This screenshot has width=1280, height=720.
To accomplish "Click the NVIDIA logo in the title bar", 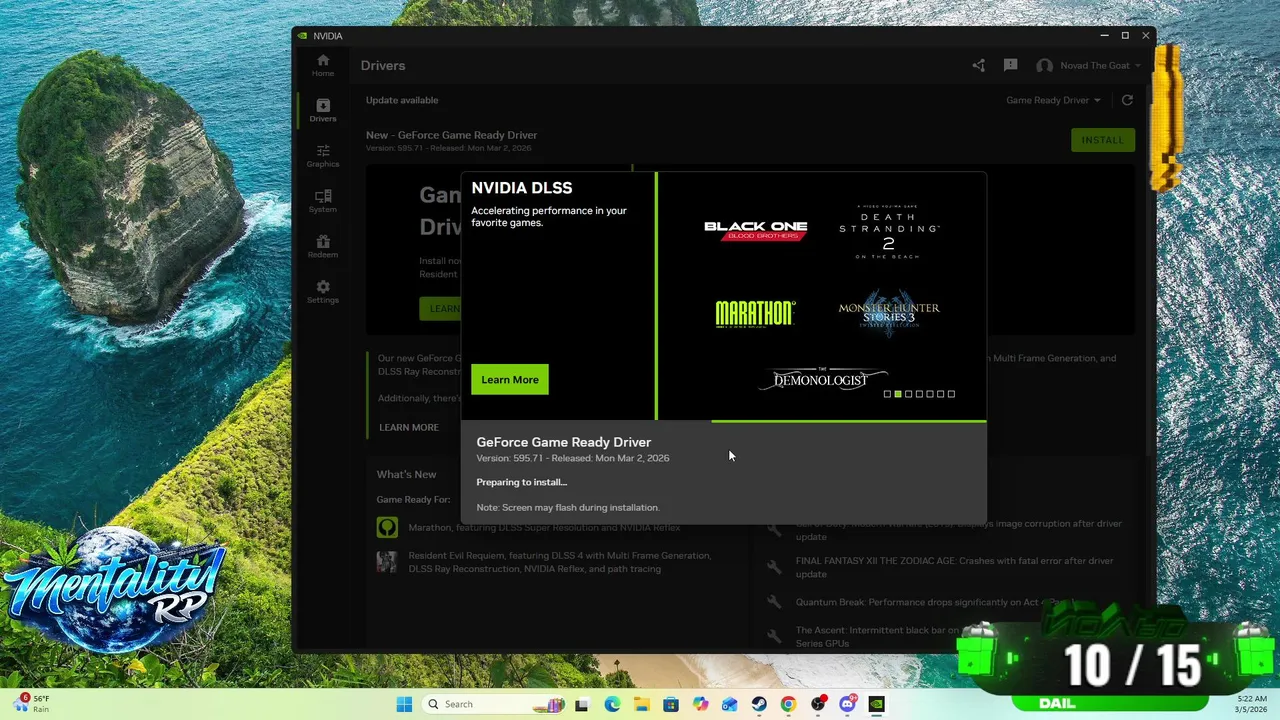I will pyautogui.click(x=303, y=36).
